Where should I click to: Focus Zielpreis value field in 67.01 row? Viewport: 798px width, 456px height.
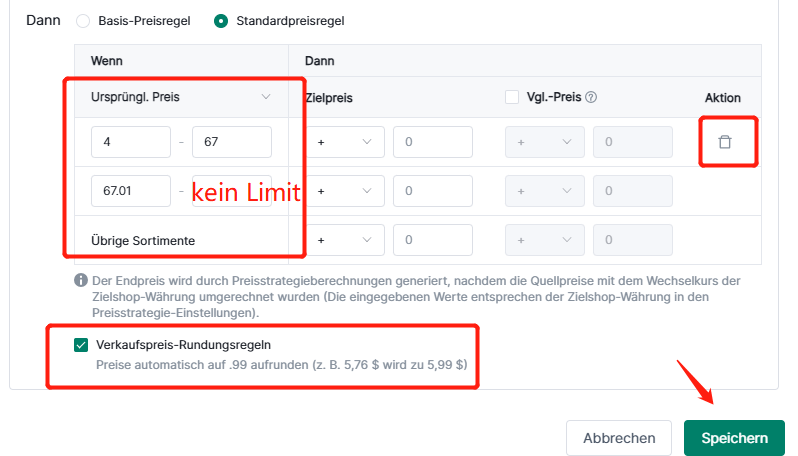click(433, 191)
